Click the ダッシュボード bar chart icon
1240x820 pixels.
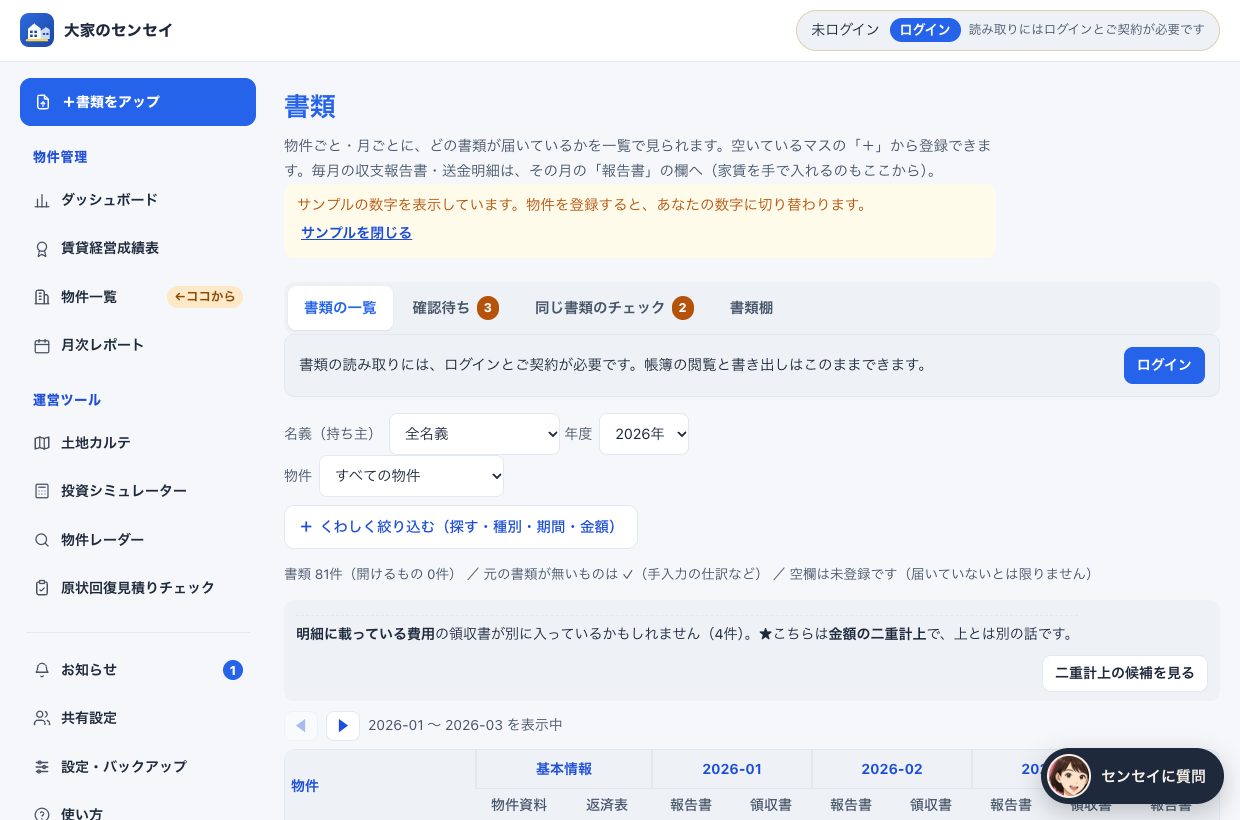42,200
